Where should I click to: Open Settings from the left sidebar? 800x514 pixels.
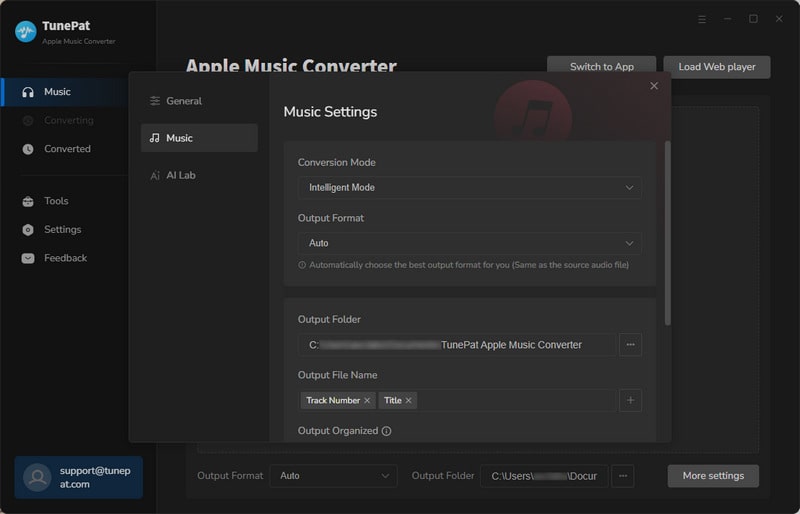pyautogui.click(x=65, y=230)
